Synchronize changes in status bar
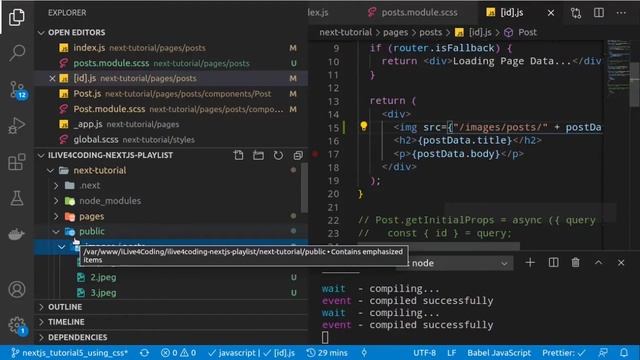 click(x=144, y=353)
